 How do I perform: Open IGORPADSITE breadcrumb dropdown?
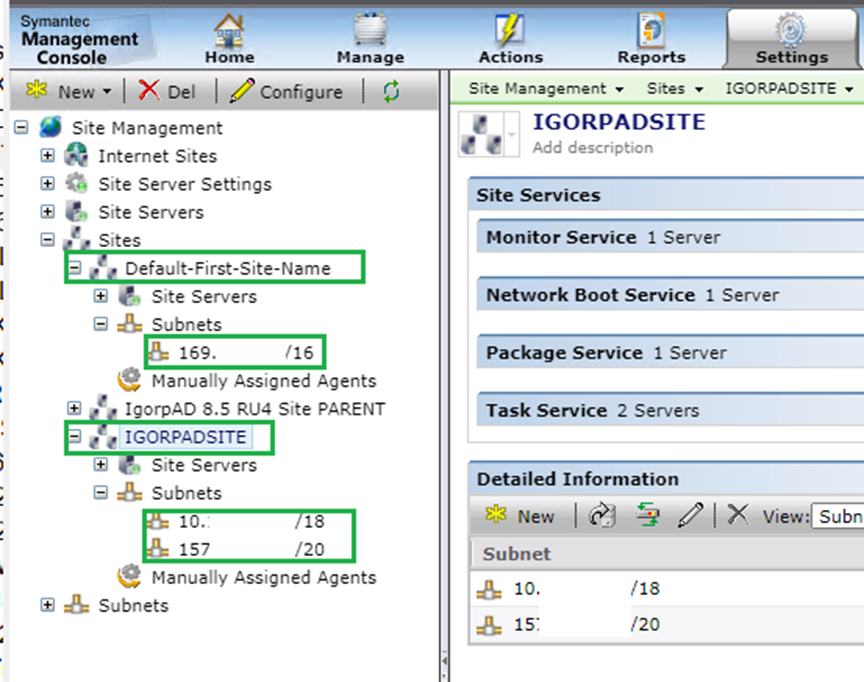849,89
